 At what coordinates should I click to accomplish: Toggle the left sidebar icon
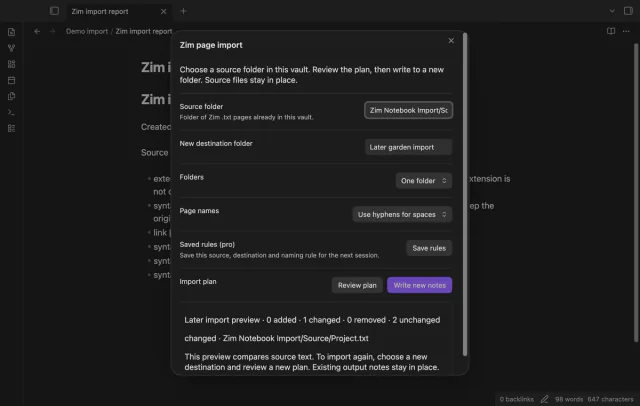click(x=54, y=11)
